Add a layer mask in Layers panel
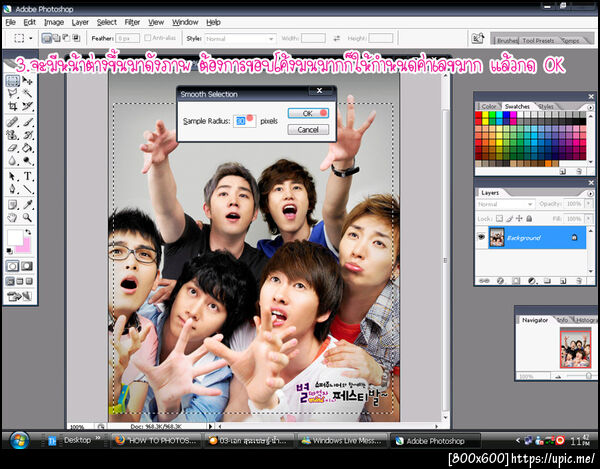Screen dimensions: 600x469 tap(516, 281)
